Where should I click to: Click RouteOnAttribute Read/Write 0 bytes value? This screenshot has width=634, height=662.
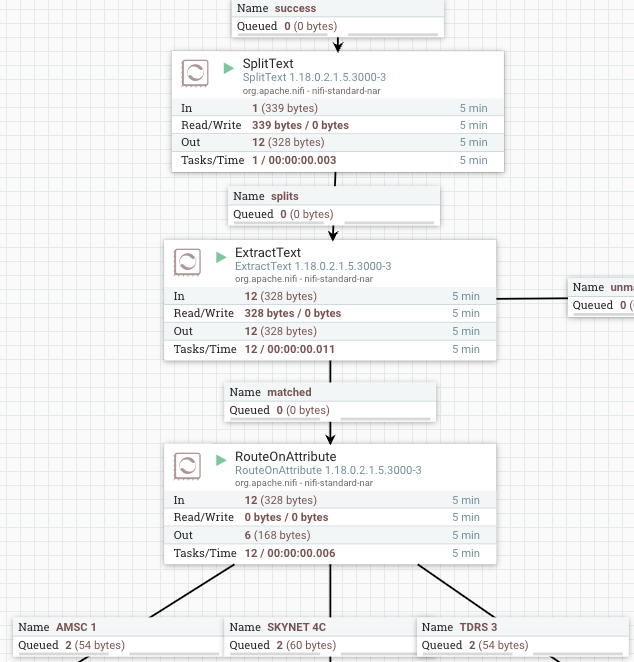[286, 517]
